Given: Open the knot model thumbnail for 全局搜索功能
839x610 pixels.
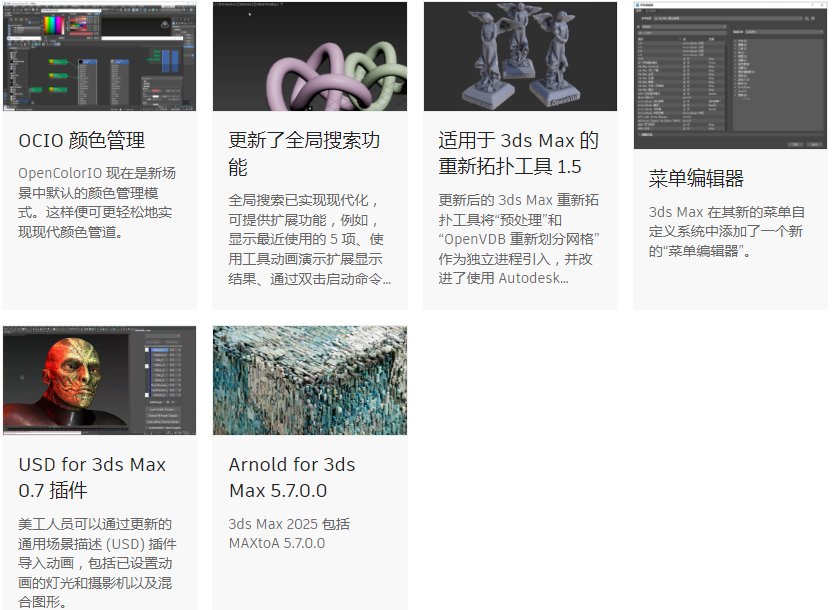Looking at the screenshot, I should coord(310,56).
